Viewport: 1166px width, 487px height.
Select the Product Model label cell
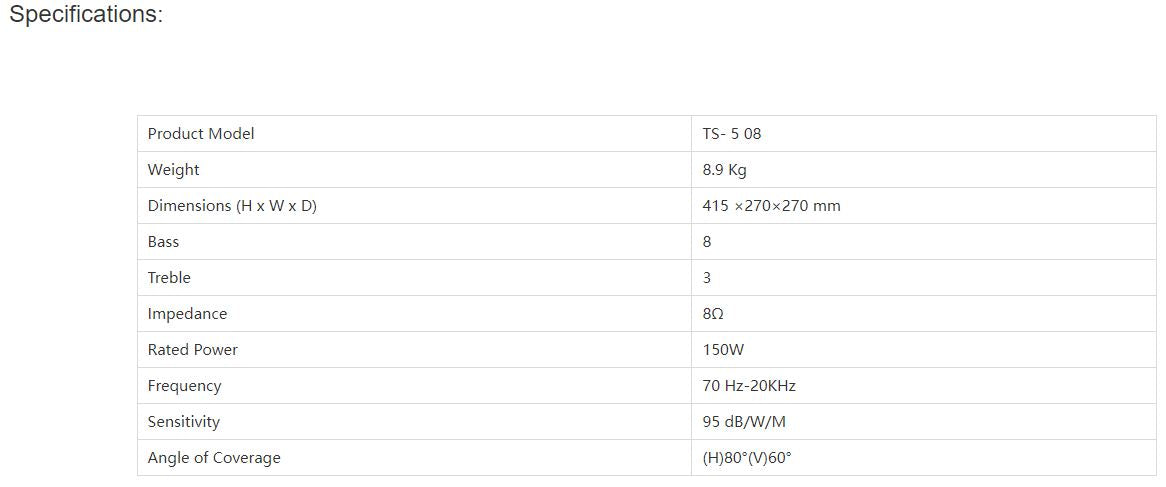201,134
